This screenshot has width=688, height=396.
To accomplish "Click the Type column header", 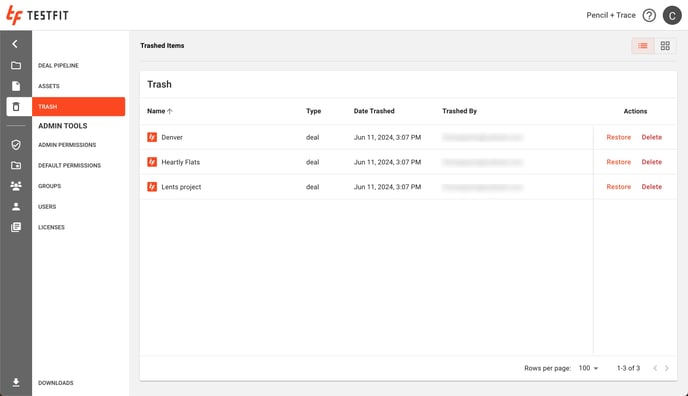I will point(313,111).
